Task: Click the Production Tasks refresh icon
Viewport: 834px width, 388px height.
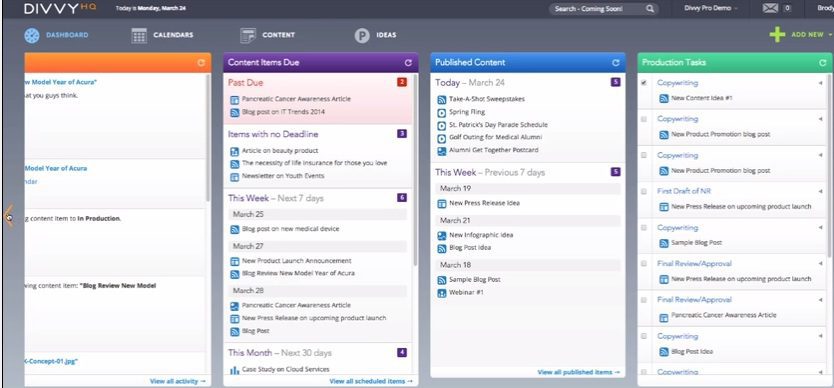Action: [822, 63]
